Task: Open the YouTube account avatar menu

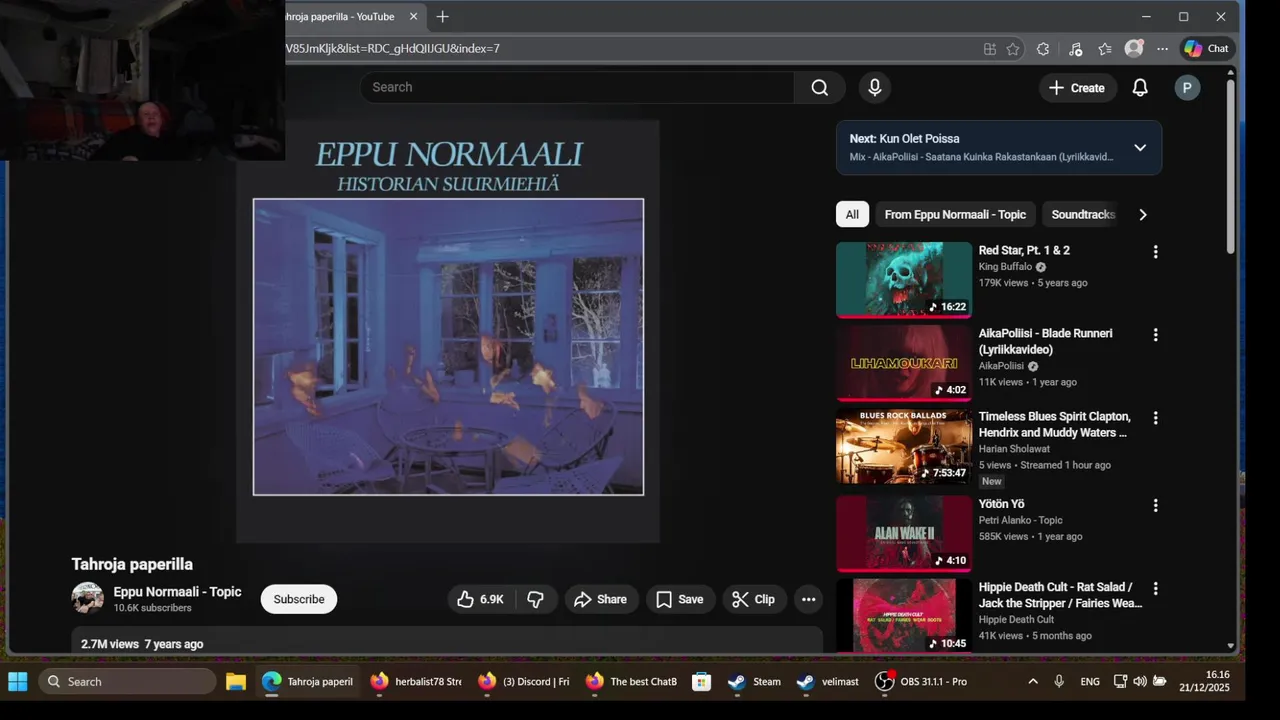Action: (1187, 88)
